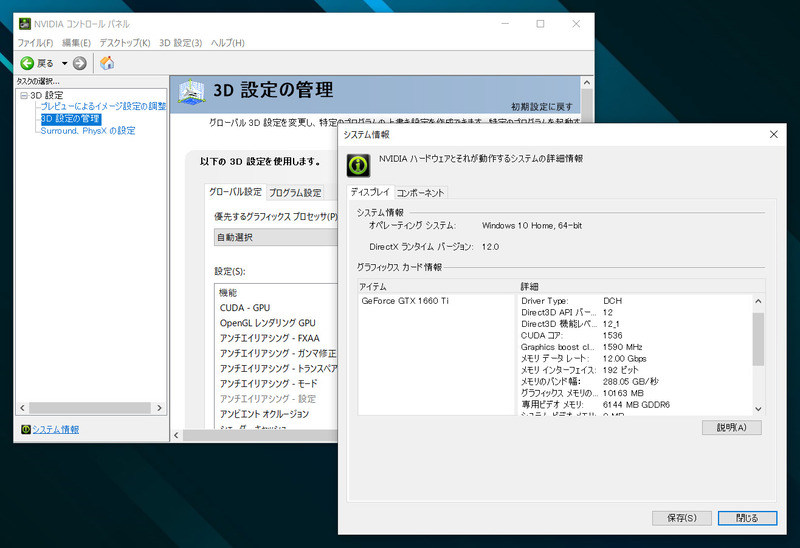Select プレビューによるイメージ設定の調整 in tree
Screen dimensions: 800x548
pos(103,106)
